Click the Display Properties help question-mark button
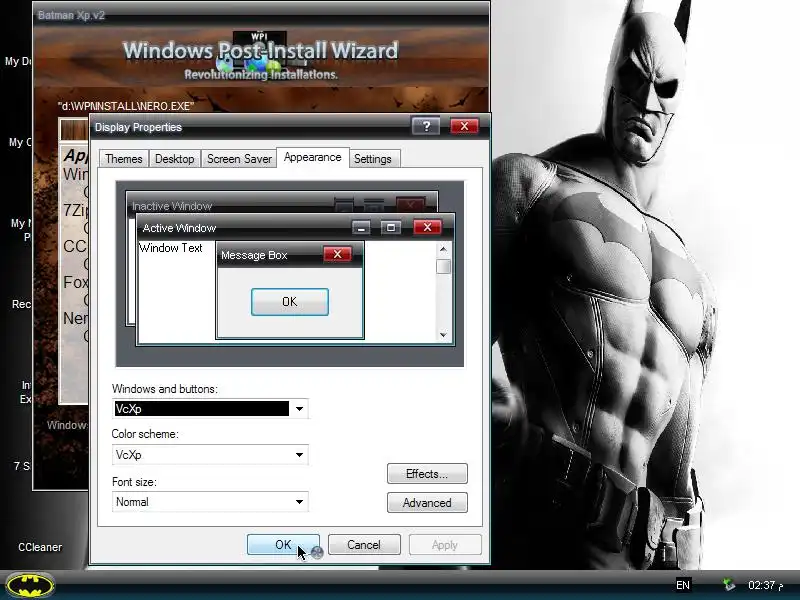Viewport: 800px width, 600px height. pyautogui.click(x=426, y=126)
